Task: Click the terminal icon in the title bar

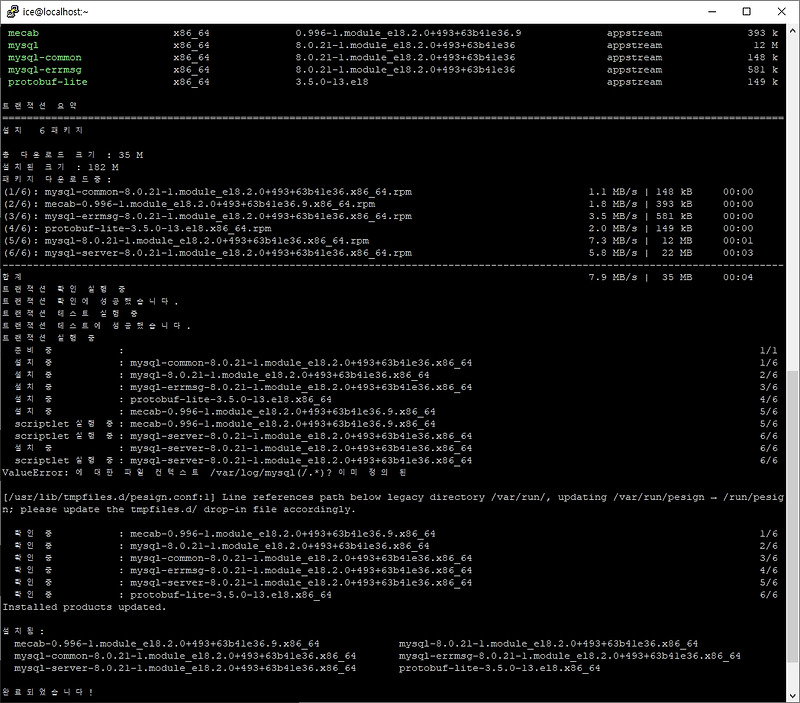Action: 12,12
